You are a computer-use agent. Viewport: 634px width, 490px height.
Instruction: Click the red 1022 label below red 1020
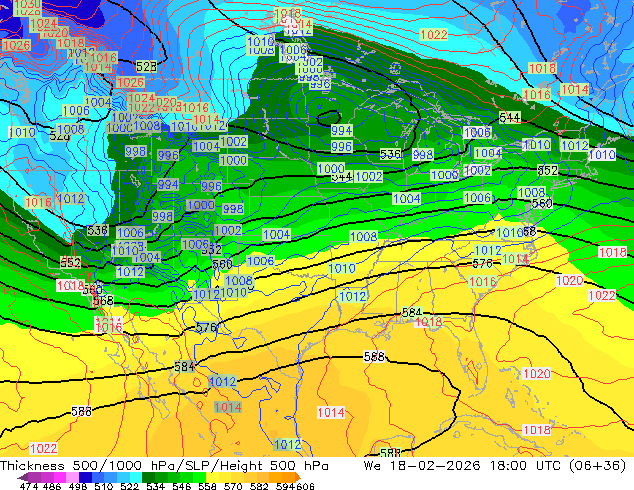(602, 296)
